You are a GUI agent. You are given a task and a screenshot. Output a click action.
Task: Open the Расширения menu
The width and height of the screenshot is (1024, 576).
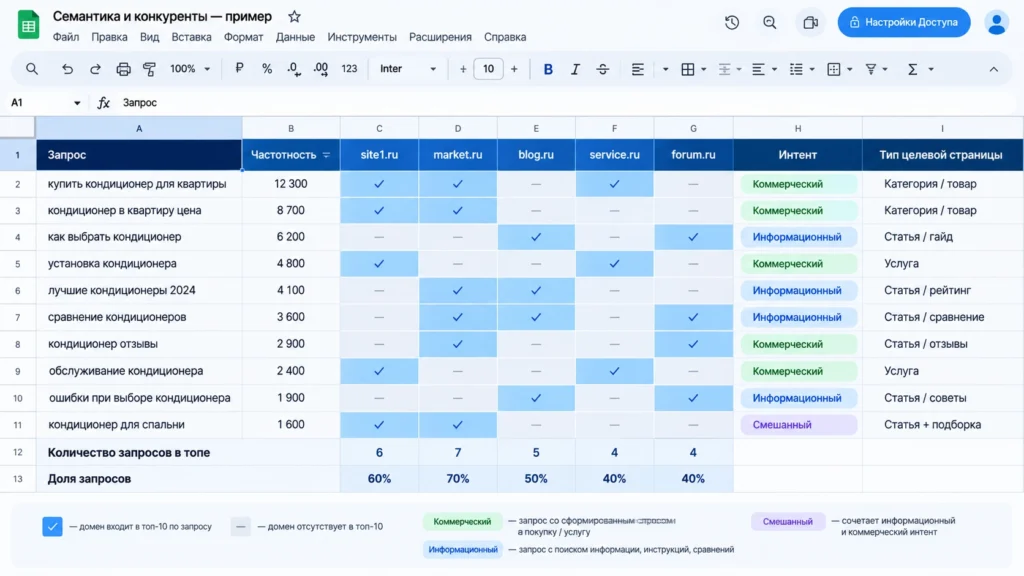point(440,37)
